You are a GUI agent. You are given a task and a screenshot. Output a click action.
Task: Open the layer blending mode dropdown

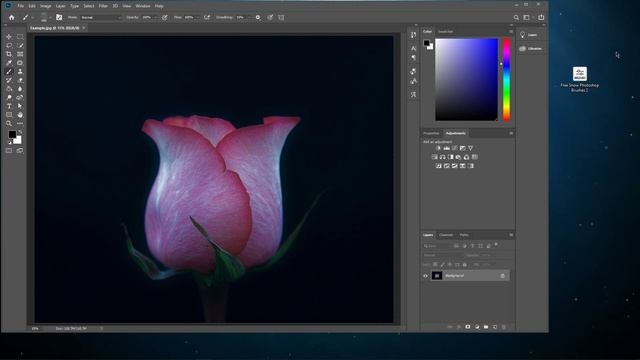tap(442, 255)
